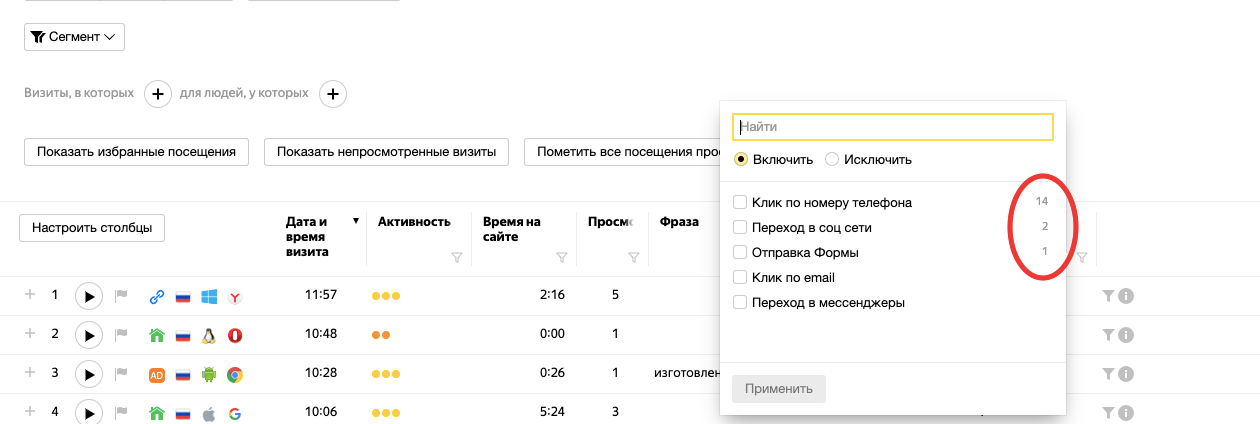Tick the 'Отправка Формы' checkbox
Viewport: 1260px width, 424px height.
tap(740, 253)
